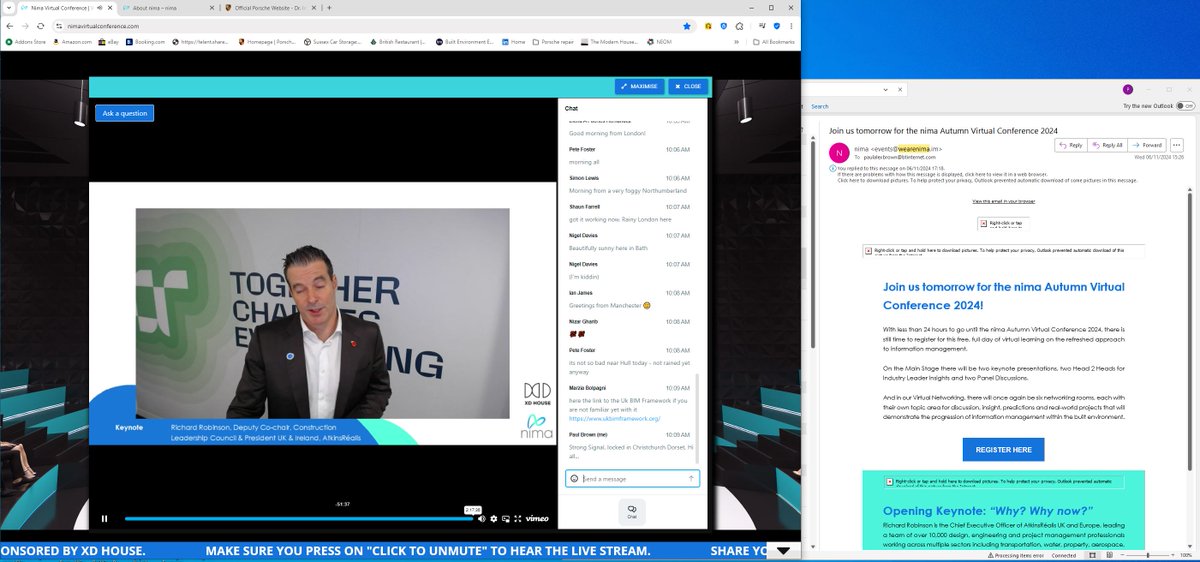Open more actions ellipsis in Outlook email
Image resolution: width=1200 pixels, height=562 pixels.
click(1176, 145)
